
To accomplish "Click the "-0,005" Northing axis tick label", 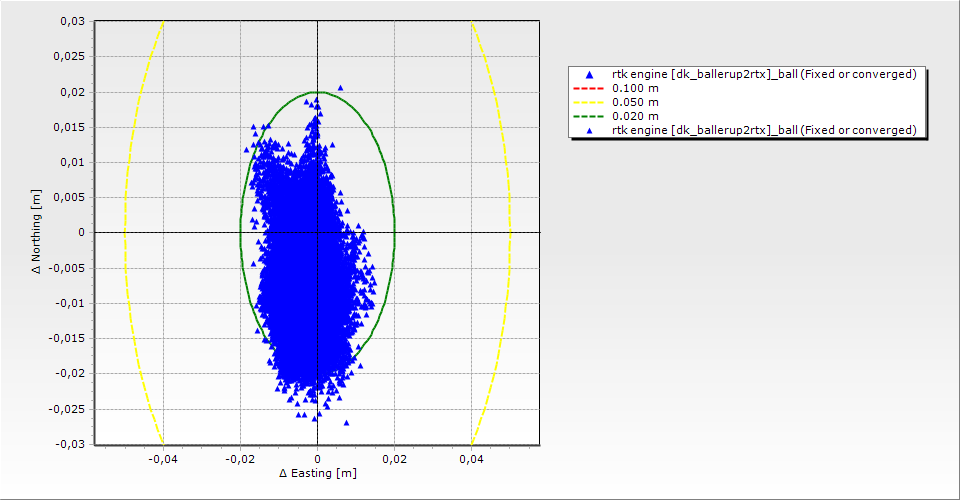I will tap(67, 268).
